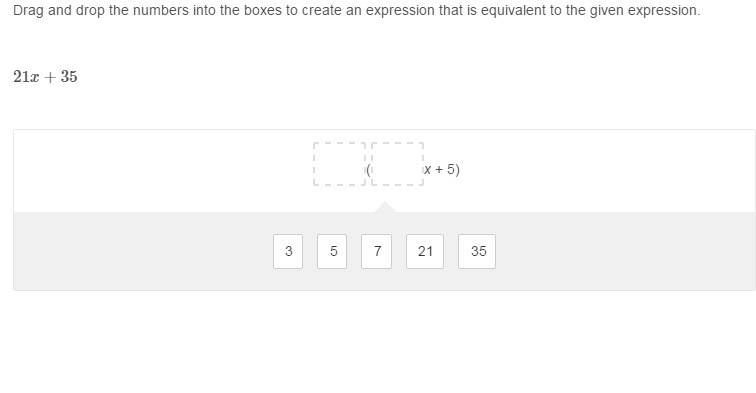Image resolution: width=756 pixels, height=393 pixels.
Task: Click the 21x term in the given expression
Action: click(26, 77)
